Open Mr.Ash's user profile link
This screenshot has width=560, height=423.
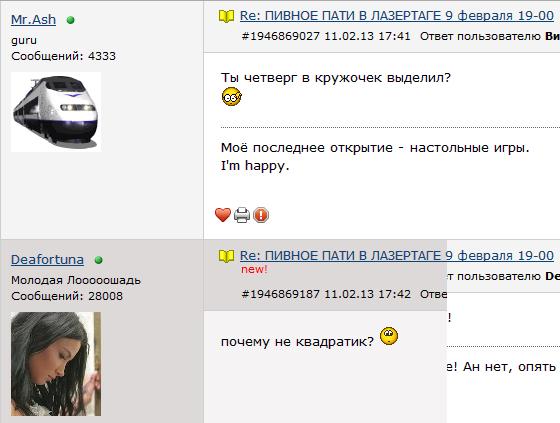(33, 20)
